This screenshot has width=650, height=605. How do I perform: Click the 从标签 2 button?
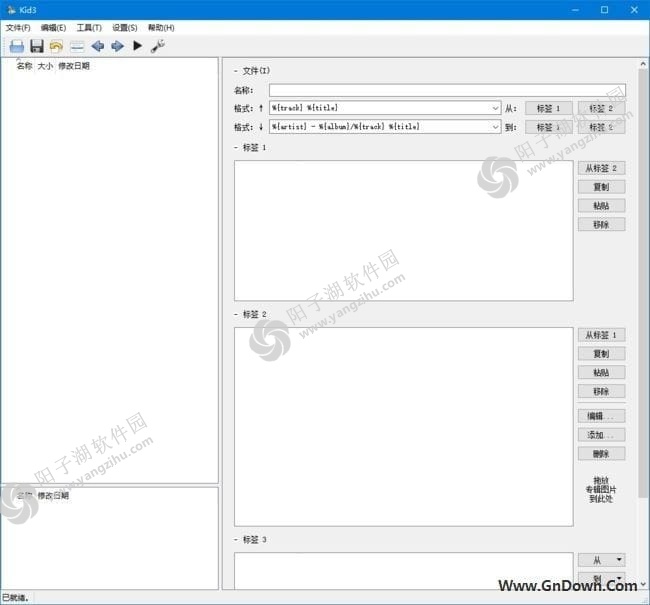[x=601, y=168]
